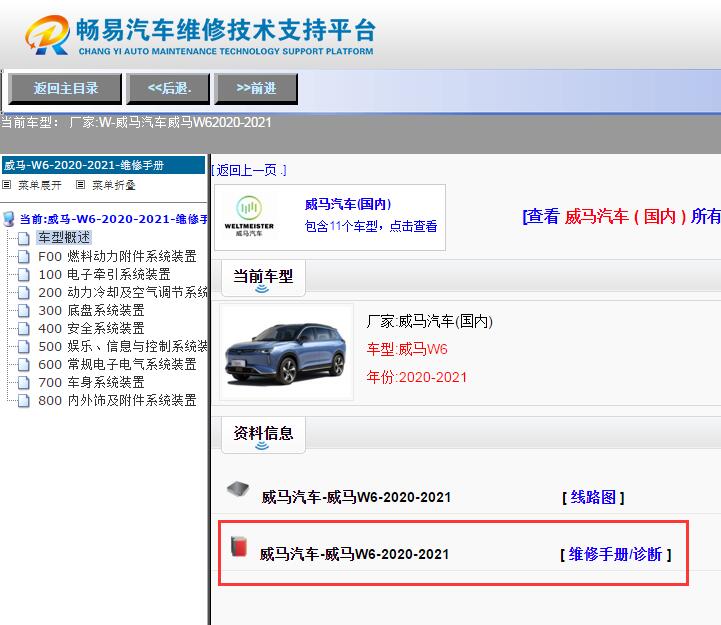Viewport: 721px width, 625px height.
Task: Click the wifi-style icon under 当前车型
Action: tap(262, 289)
